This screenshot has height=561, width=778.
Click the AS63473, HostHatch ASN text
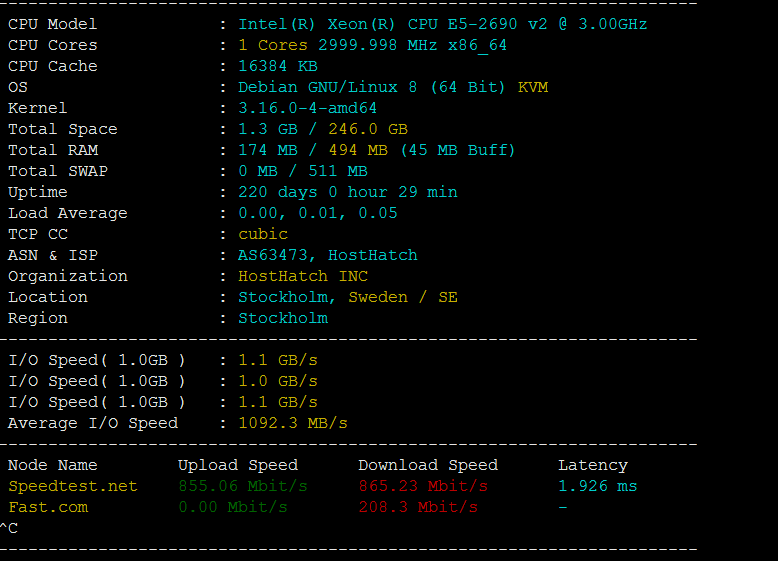coord(327,255)
